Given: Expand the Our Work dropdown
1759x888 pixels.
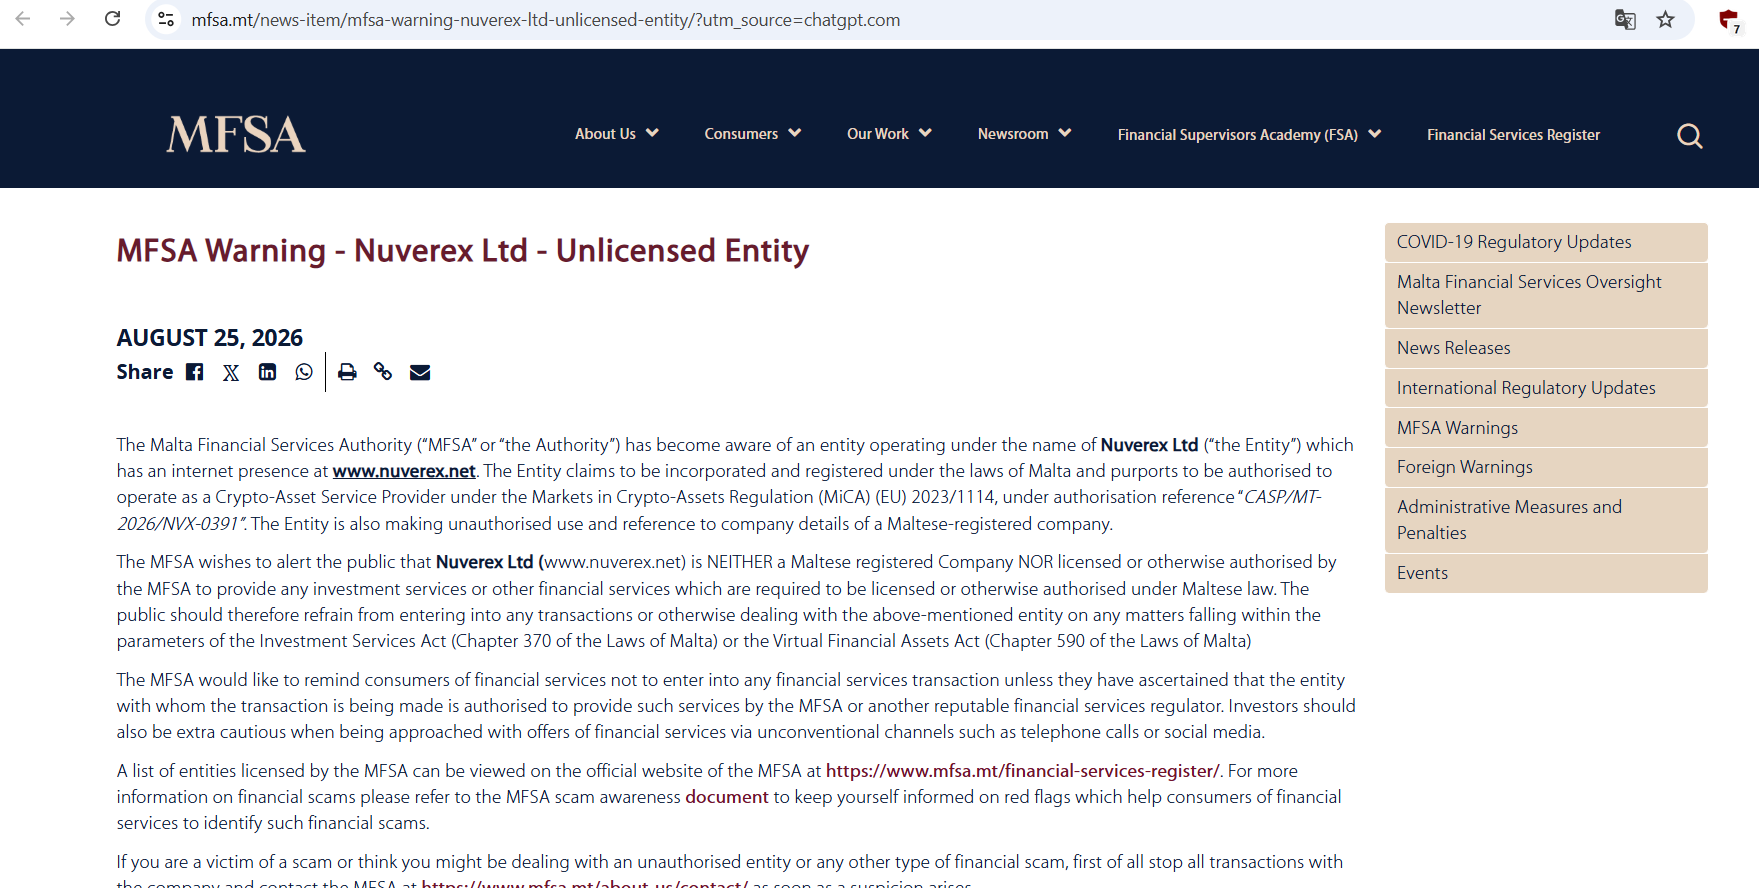Looking at the screenshot, I should point(889,134).
